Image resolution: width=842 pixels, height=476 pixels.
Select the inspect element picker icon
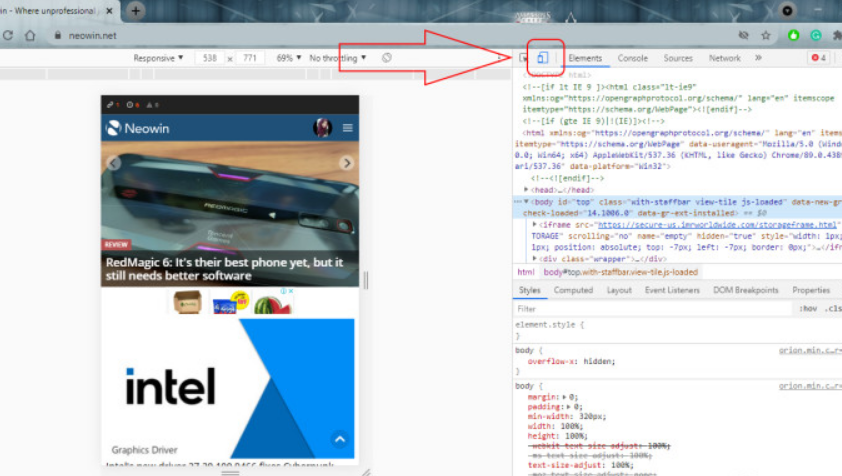pos(524,57)
